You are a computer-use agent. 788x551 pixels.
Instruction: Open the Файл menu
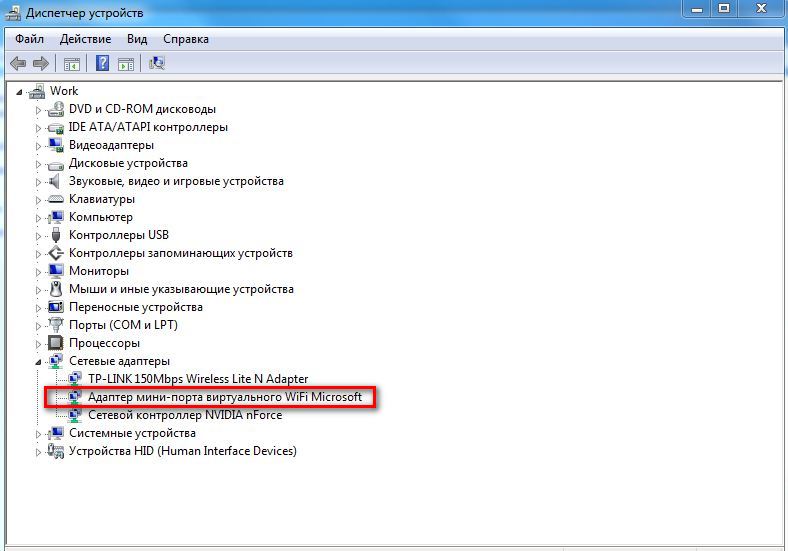tap(29, 39)
